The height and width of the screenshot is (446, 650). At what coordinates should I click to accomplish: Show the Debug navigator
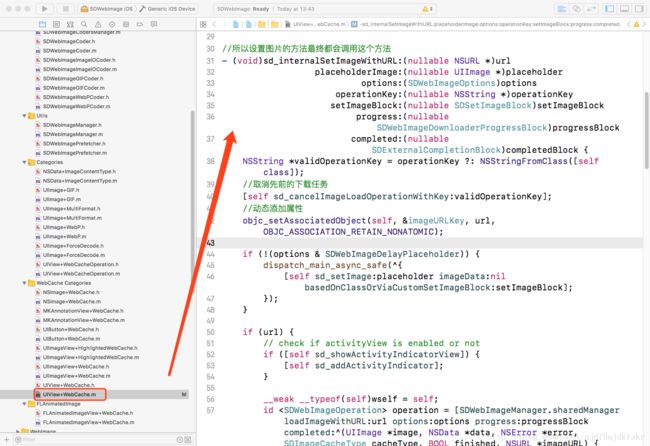(x=126, y=24)
